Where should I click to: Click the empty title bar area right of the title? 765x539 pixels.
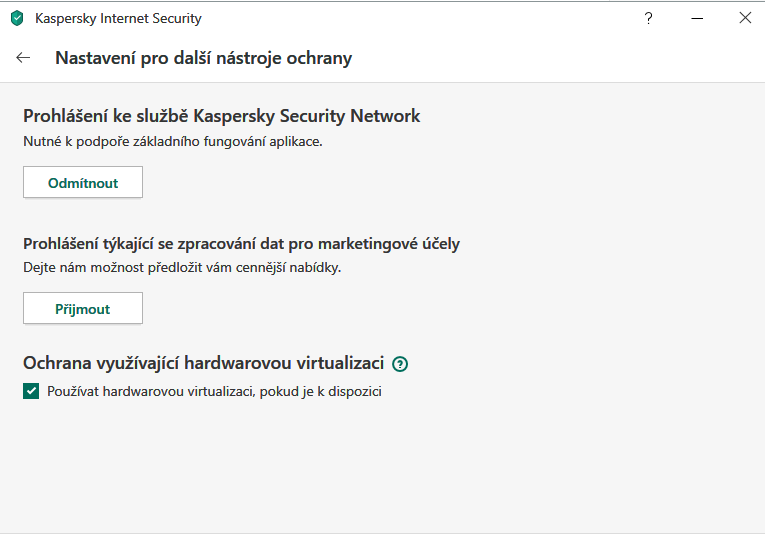click(420, 18)
